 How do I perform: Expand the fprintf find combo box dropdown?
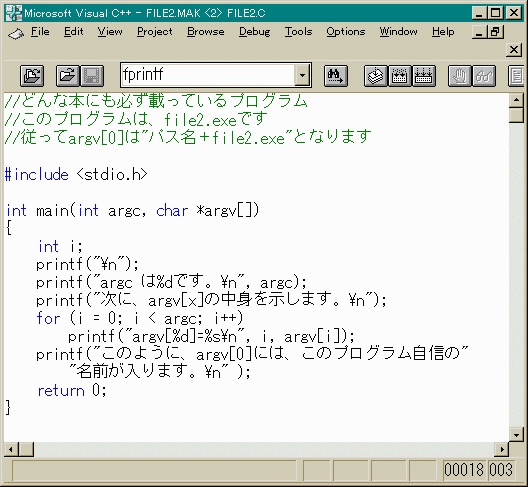coord(302,75)
